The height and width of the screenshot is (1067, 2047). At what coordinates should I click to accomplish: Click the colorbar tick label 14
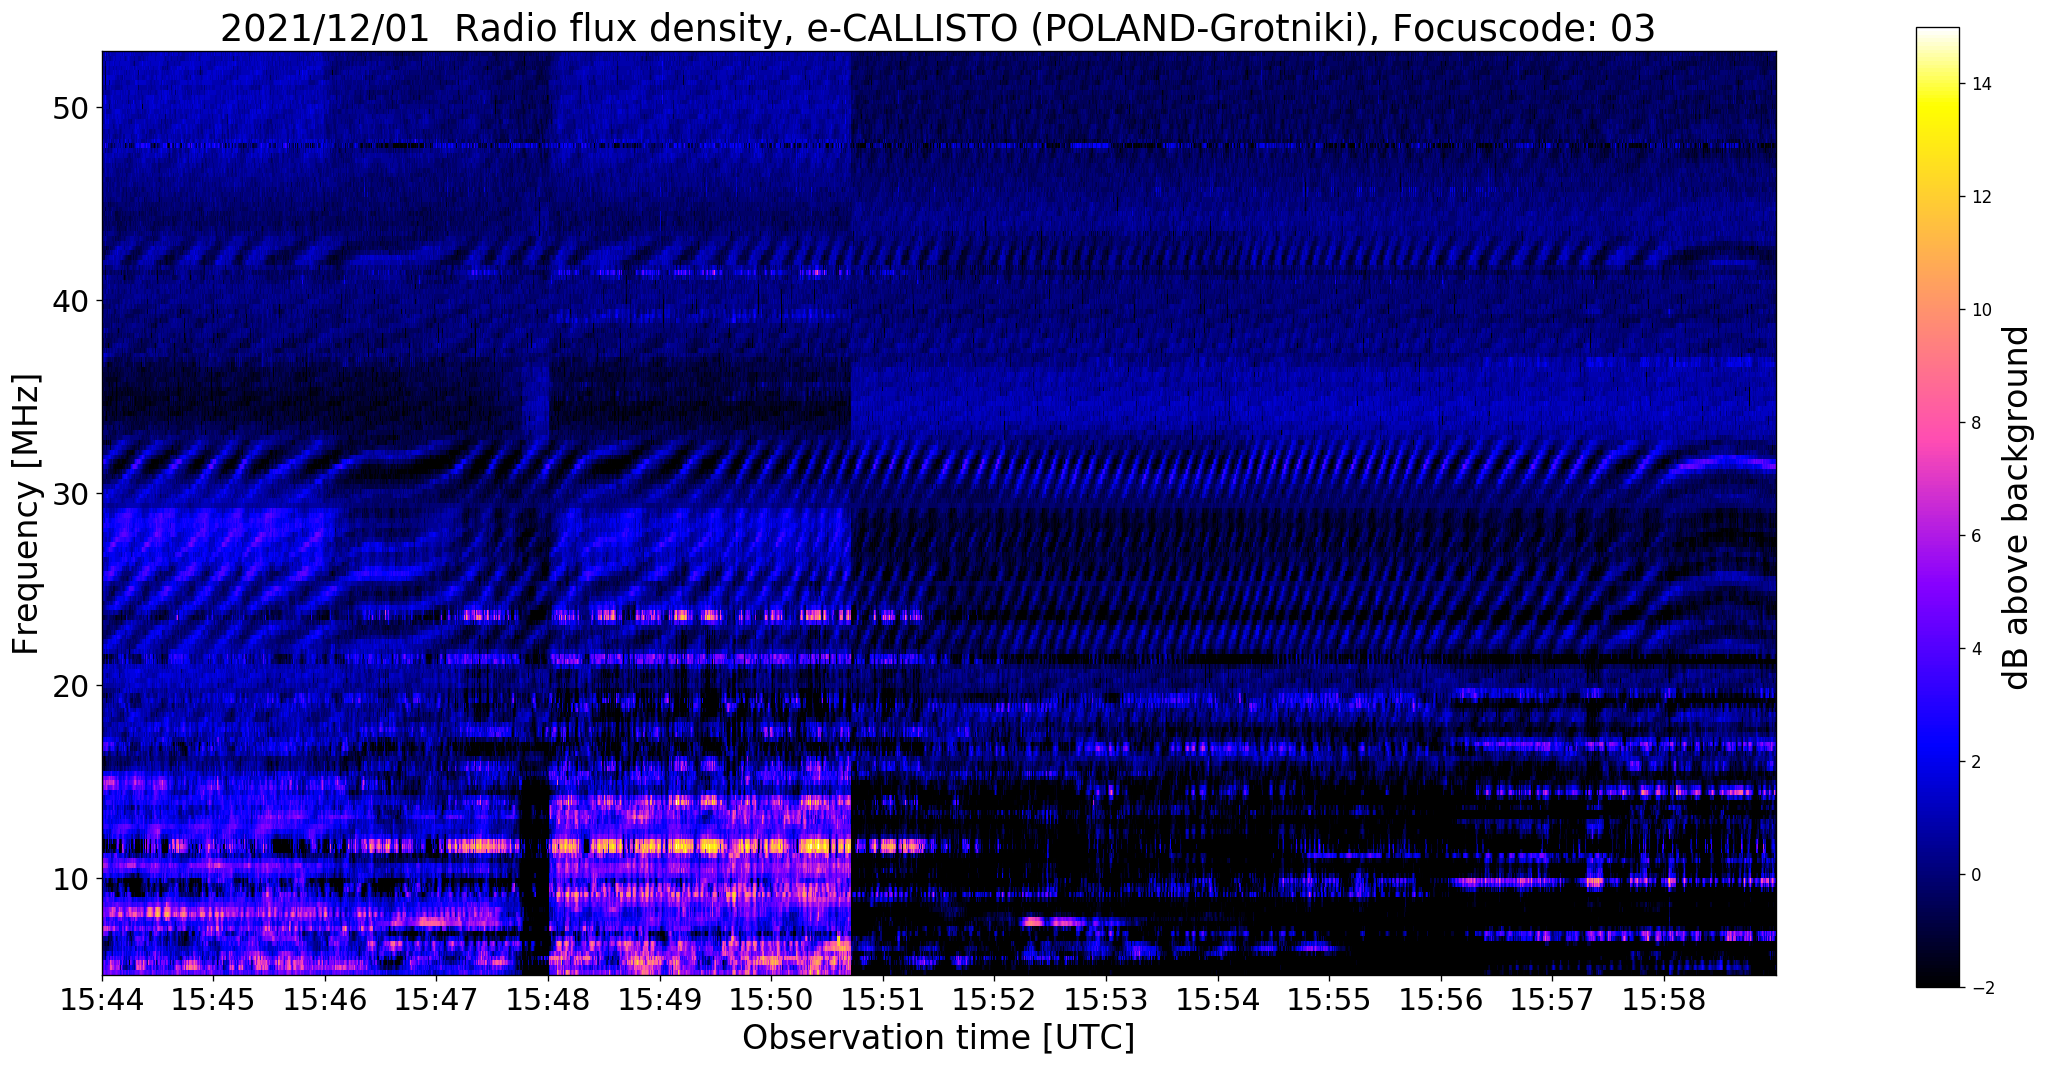tap(1980, 84)
